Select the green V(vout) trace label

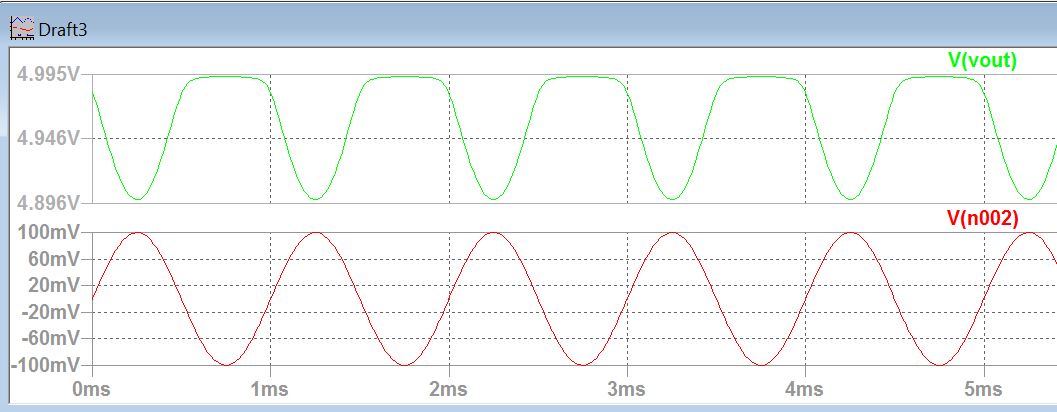point(982,59)
